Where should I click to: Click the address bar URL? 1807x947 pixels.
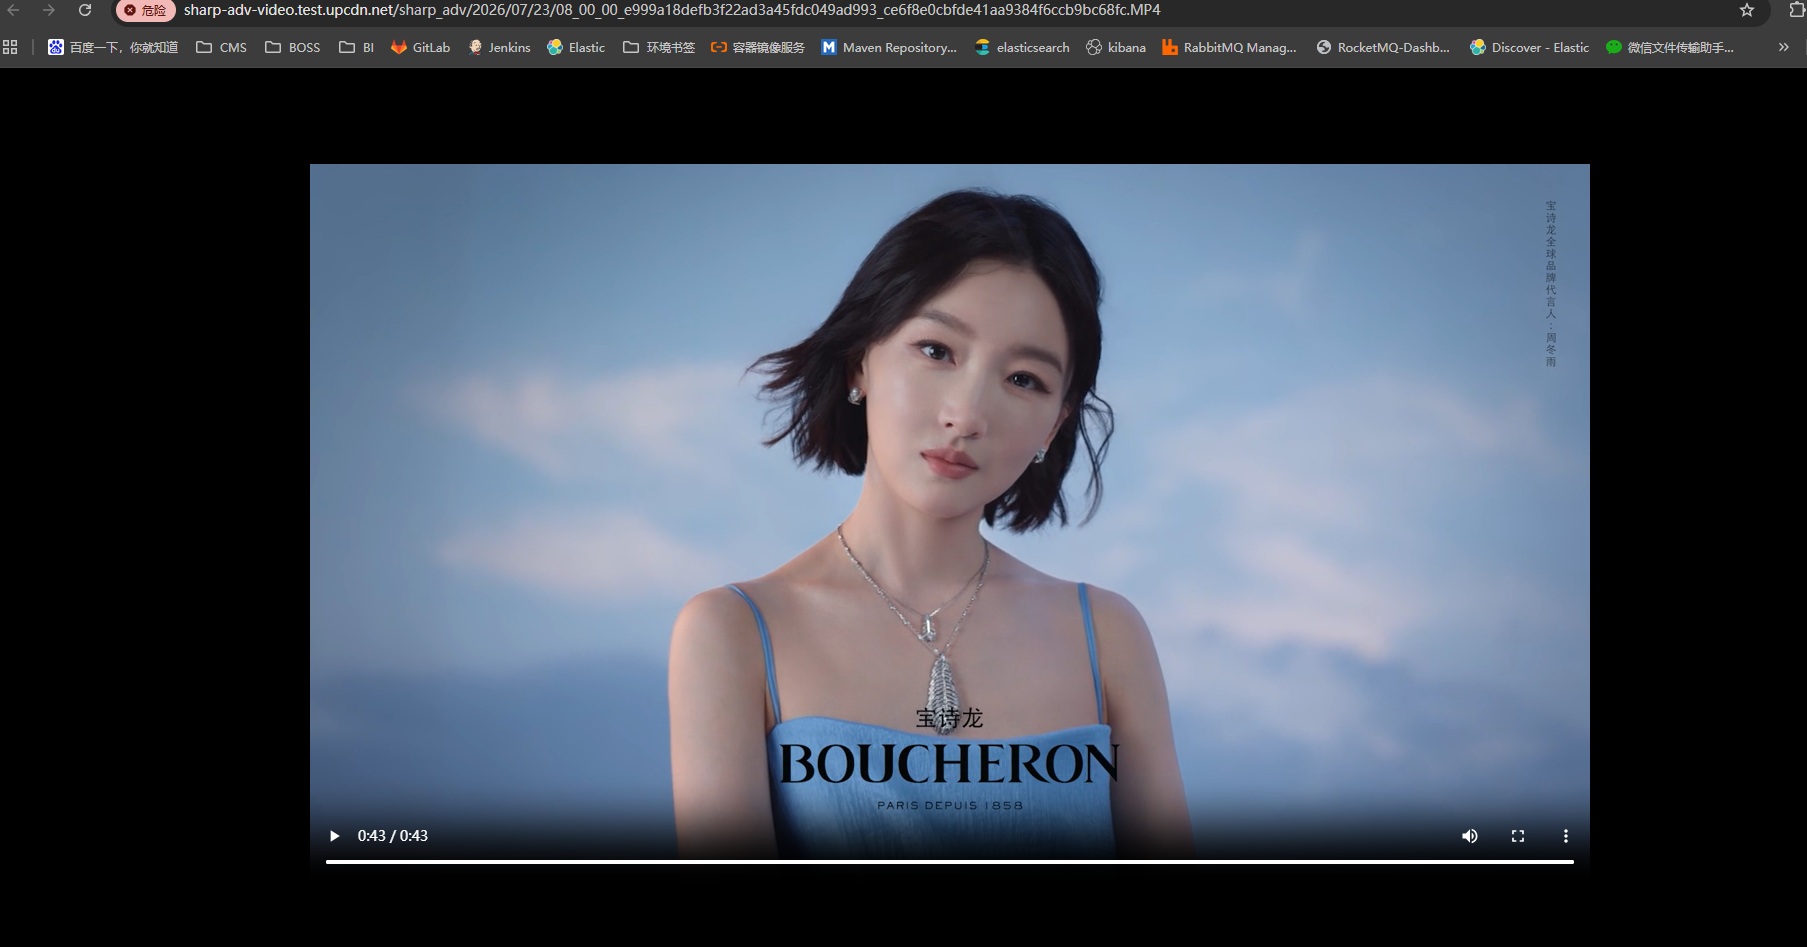[672, 10]
